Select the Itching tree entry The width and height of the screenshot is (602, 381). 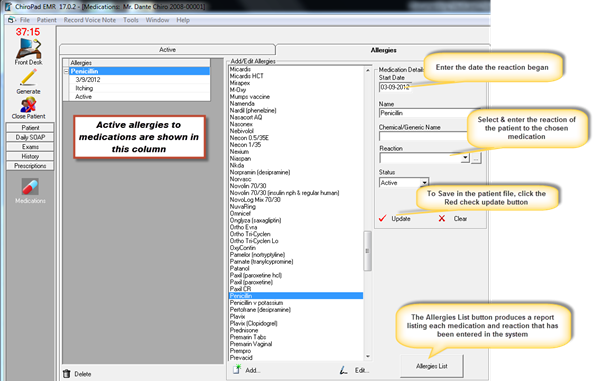pyautogui.click(x=84, y=88)
